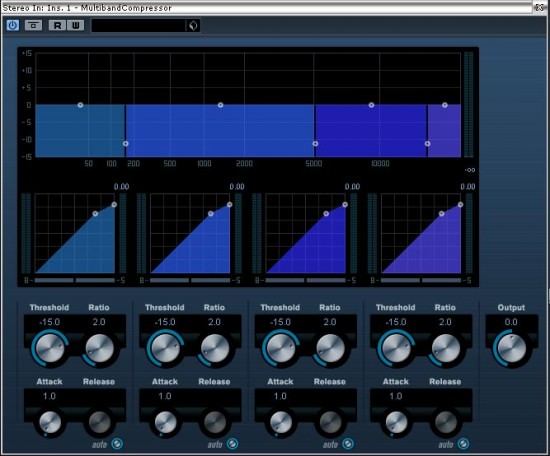Adjust band 3 Threshold knob
Image resolution: width=550 pixels, height=456 pixels.
281,348
